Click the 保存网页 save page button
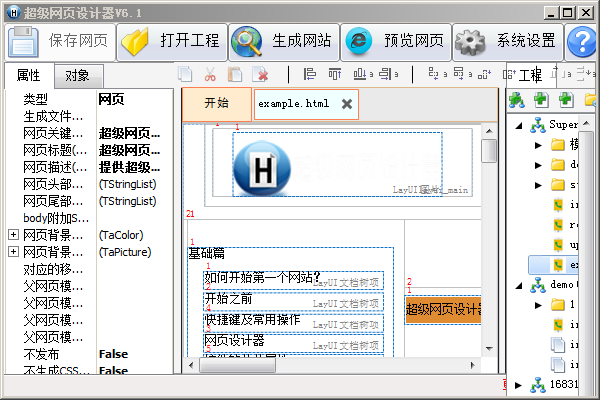This screenshot has height=400, width=600. [x=60, y=41]
